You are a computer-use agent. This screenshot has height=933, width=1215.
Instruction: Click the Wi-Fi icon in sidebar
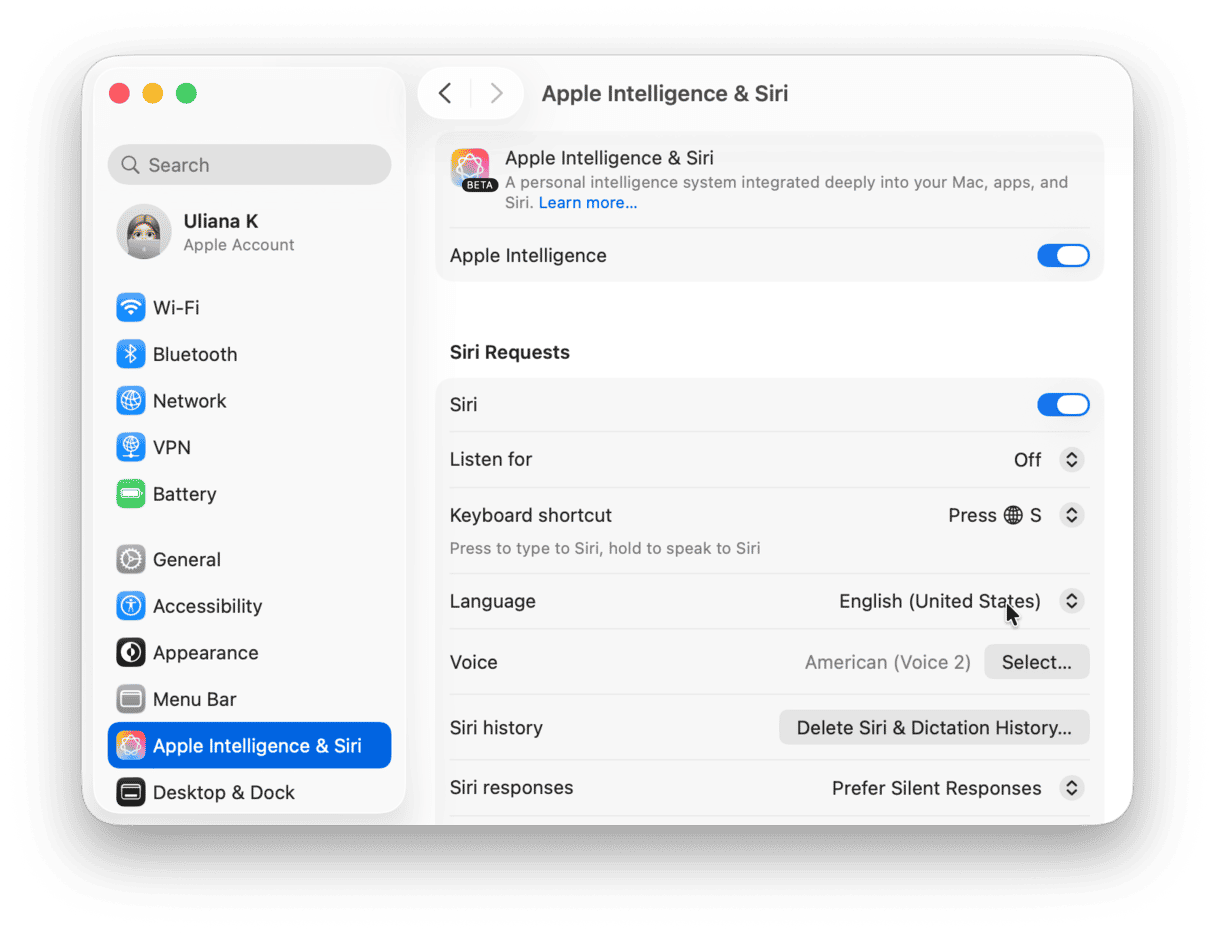(131, 307)
